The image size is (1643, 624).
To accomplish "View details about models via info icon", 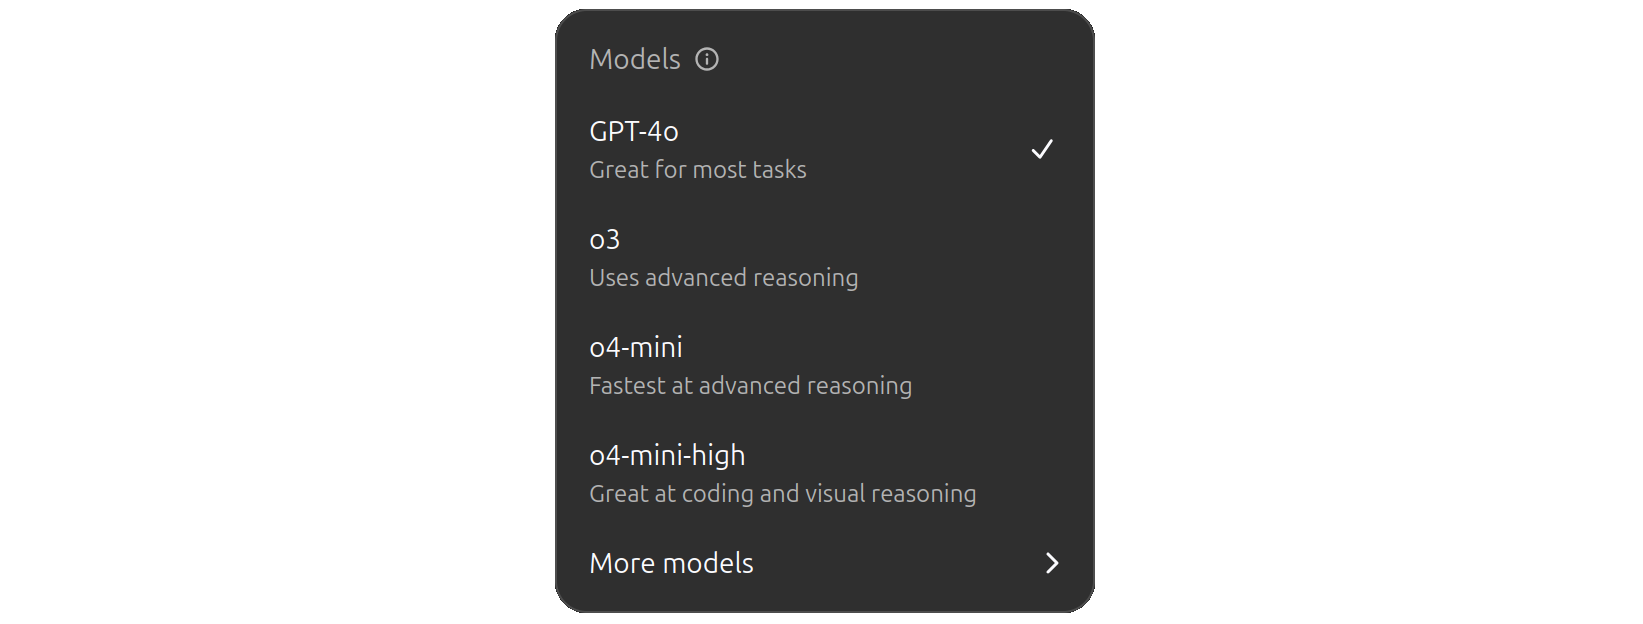I will (707, 59).
